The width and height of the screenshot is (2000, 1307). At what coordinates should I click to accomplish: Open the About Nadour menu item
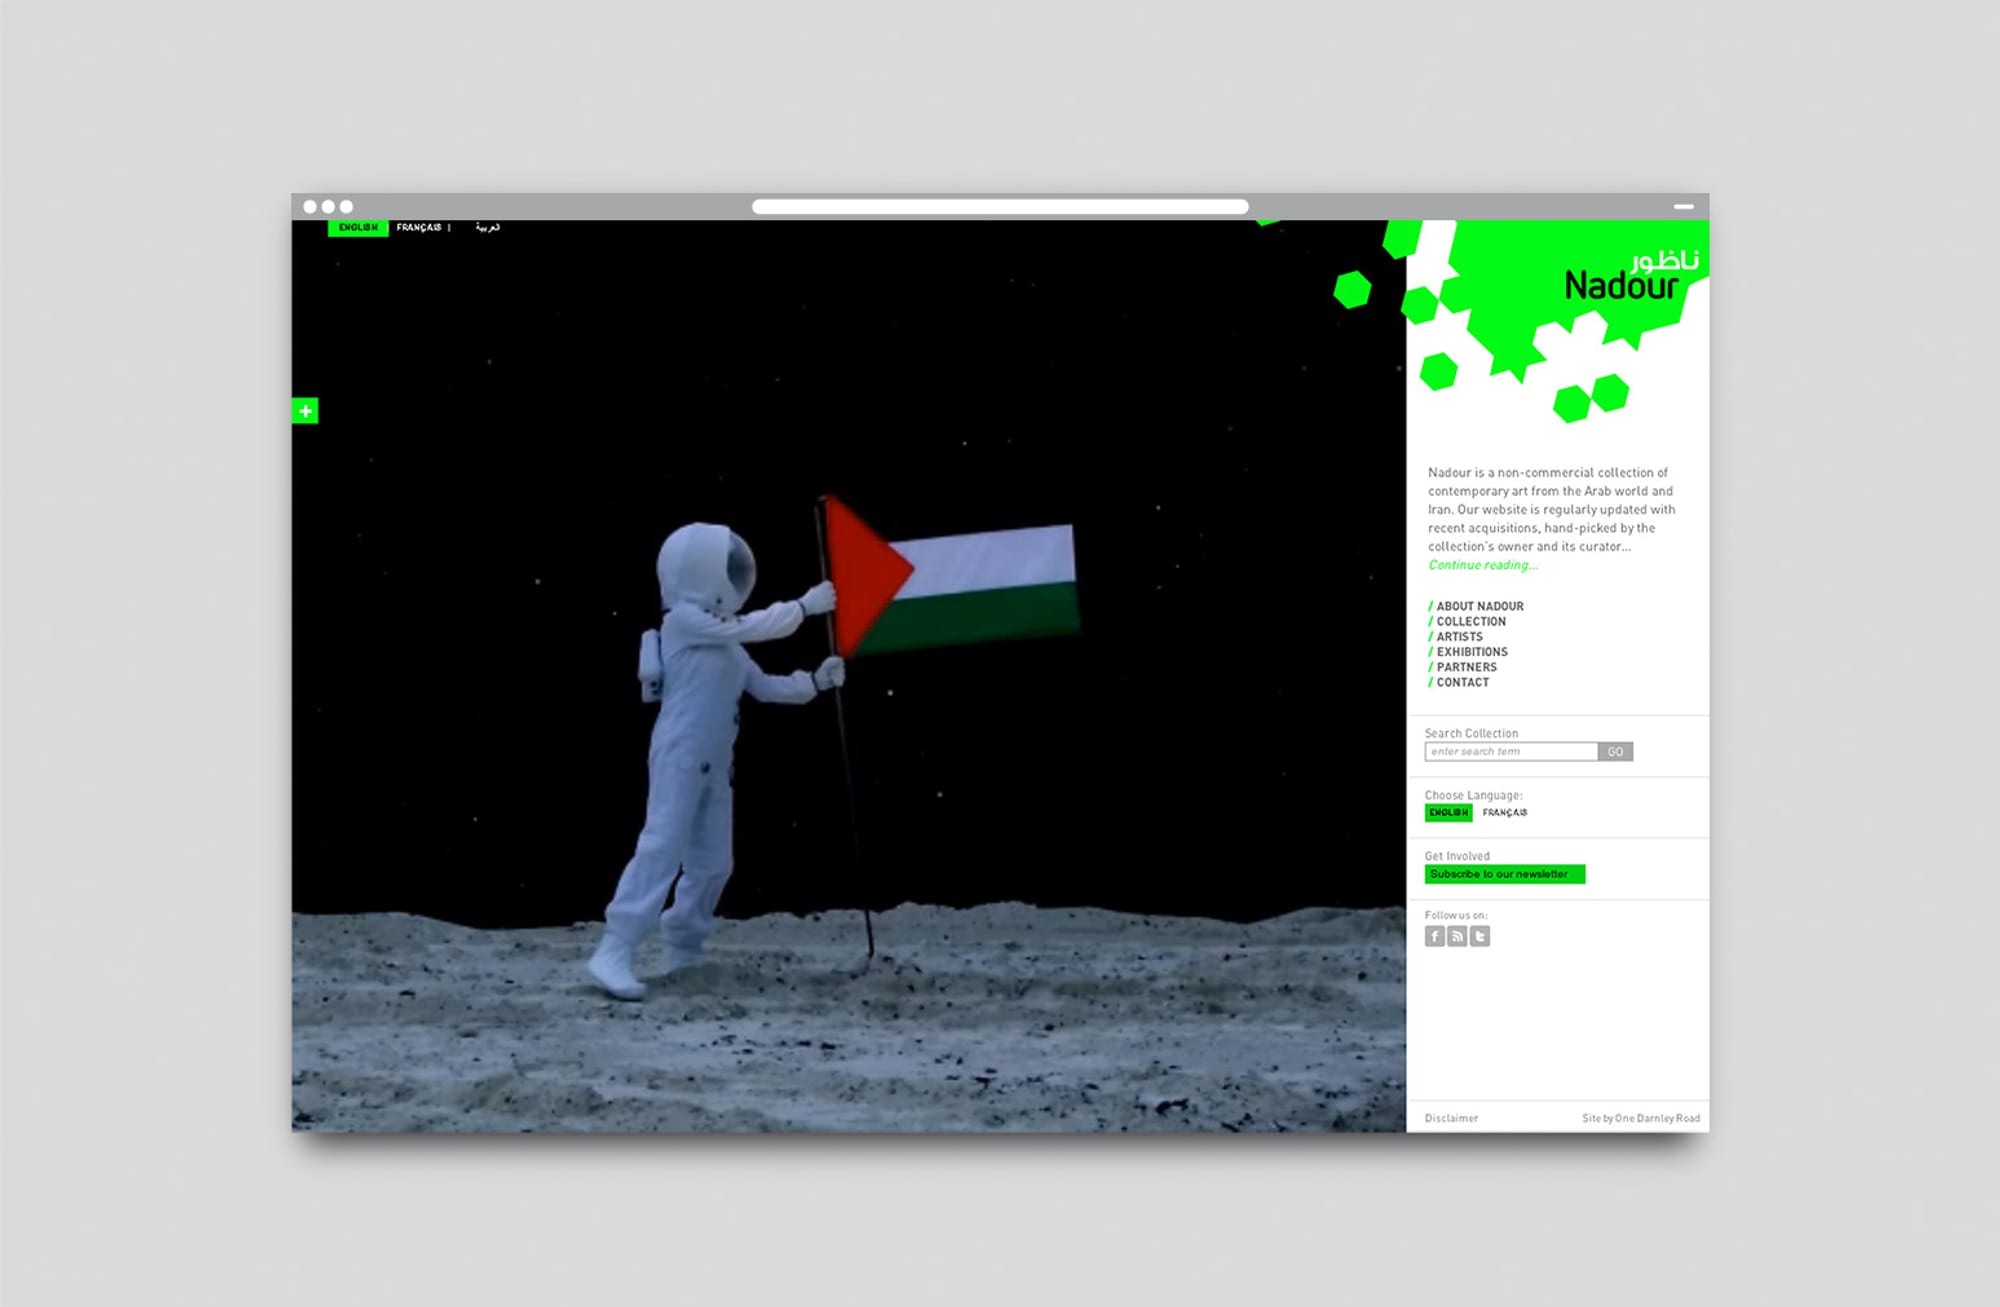pos(1479,606)
